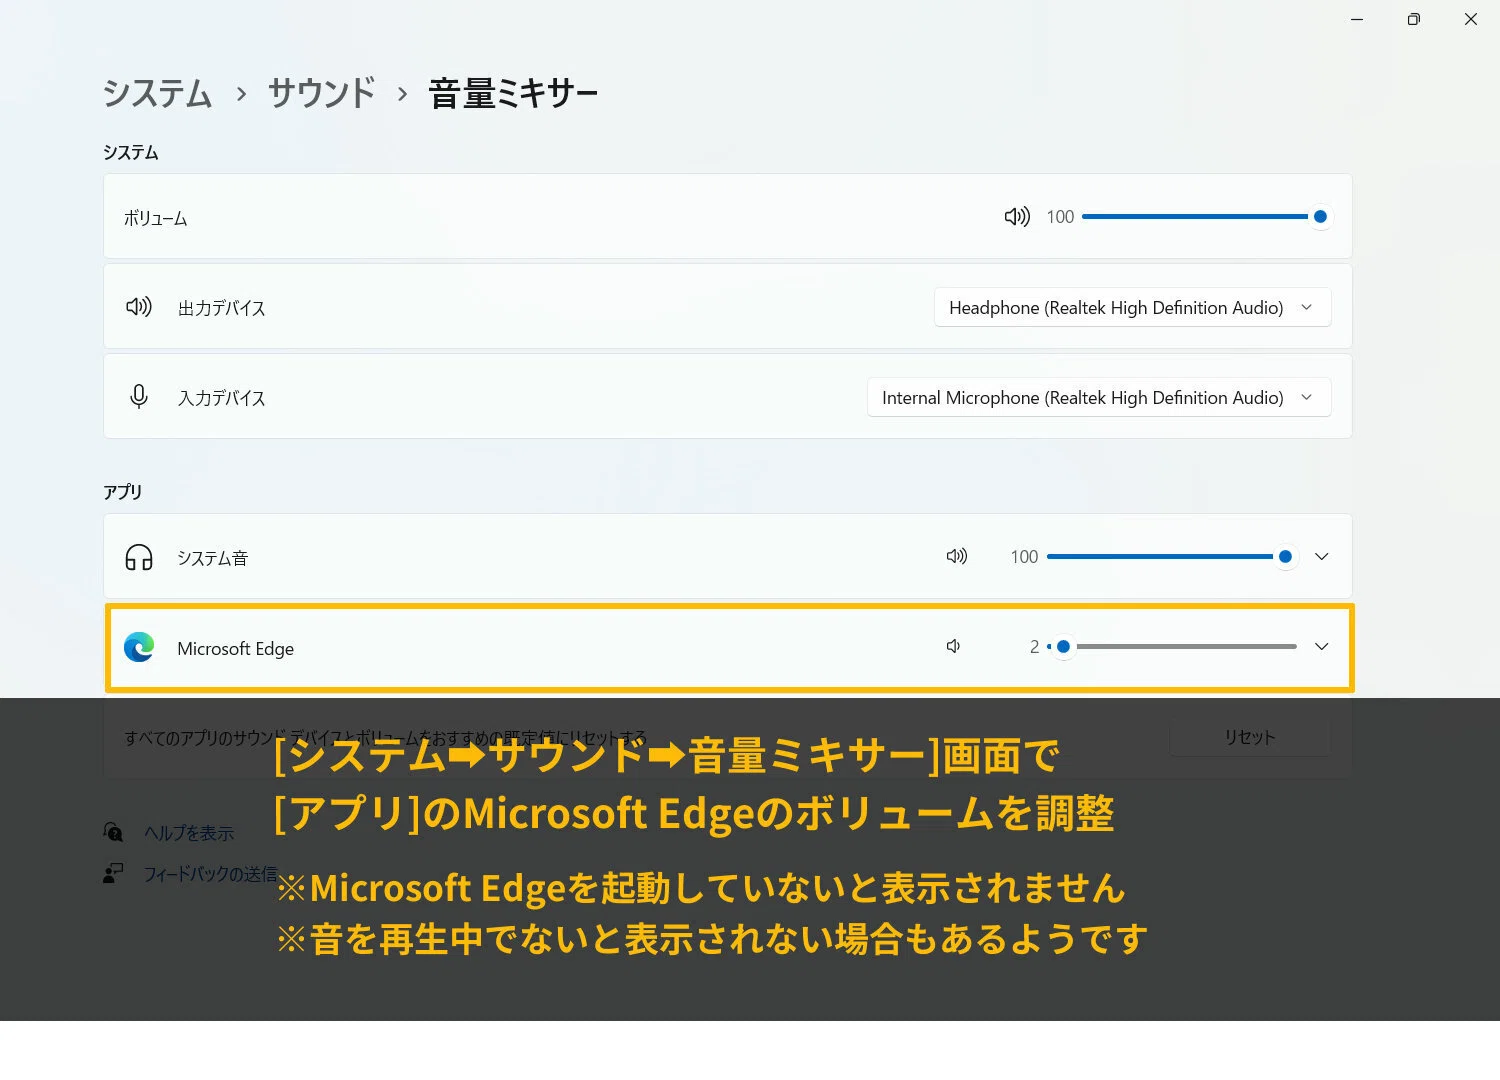
Task: Click the 入力デバイス label
Action: coord(222,398)
